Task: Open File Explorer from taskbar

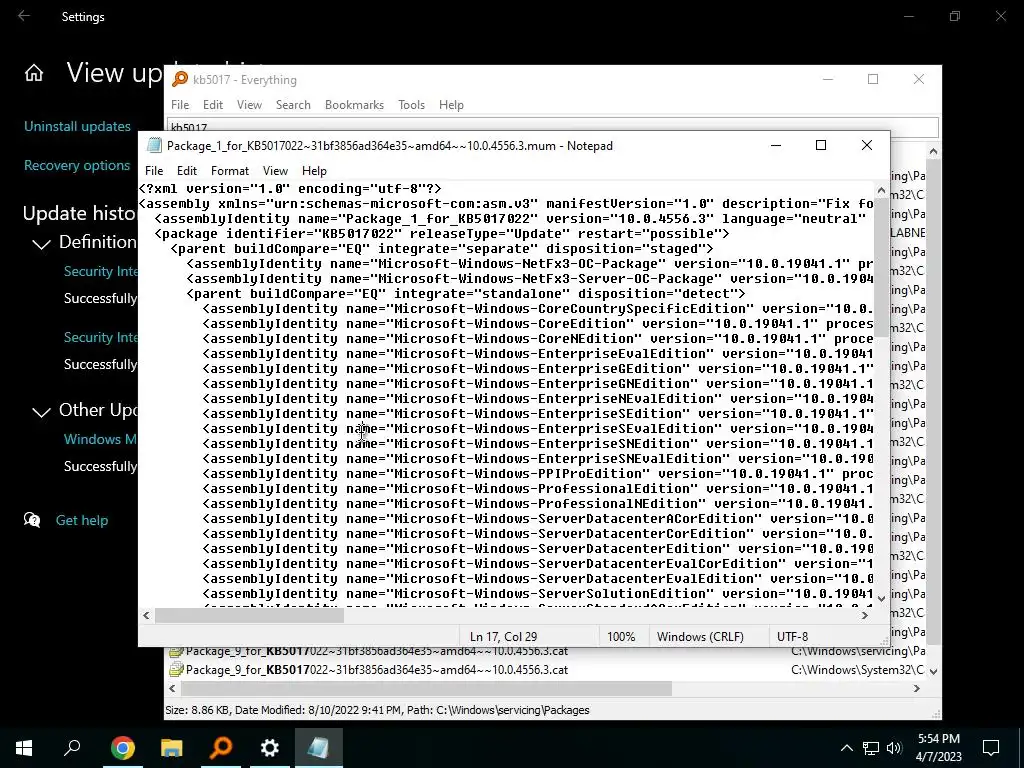Action: click(x=172, y=748)
